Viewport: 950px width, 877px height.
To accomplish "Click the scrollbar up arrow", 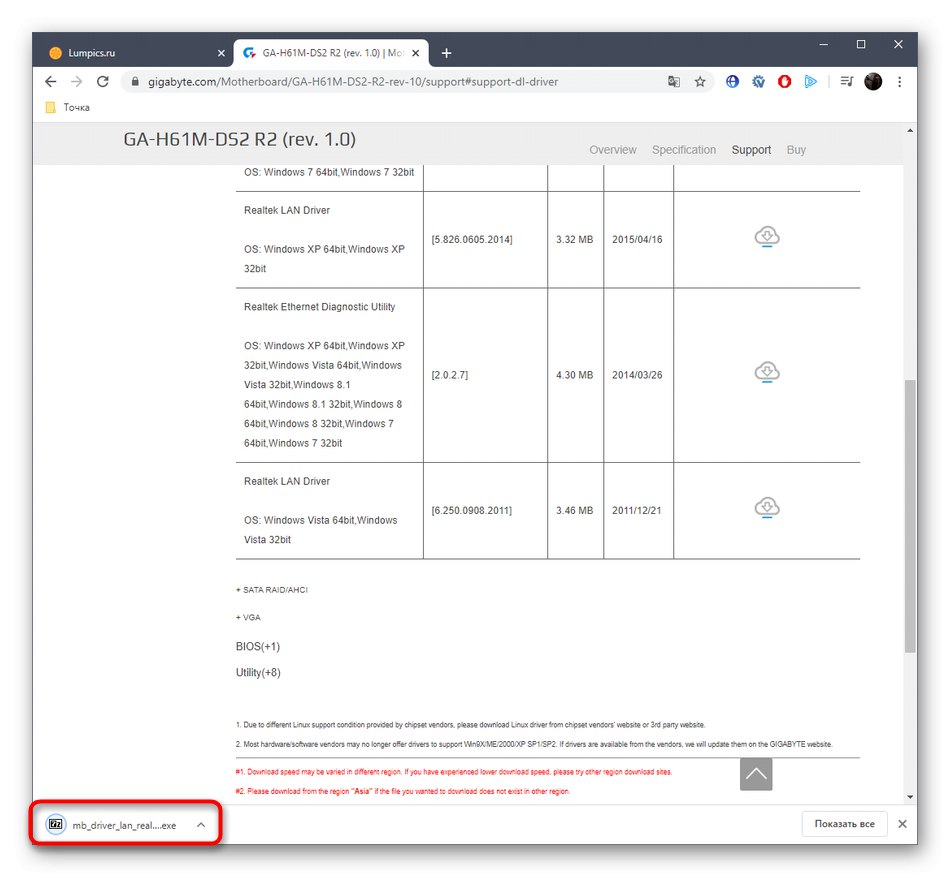I will [x=909, y=130].
